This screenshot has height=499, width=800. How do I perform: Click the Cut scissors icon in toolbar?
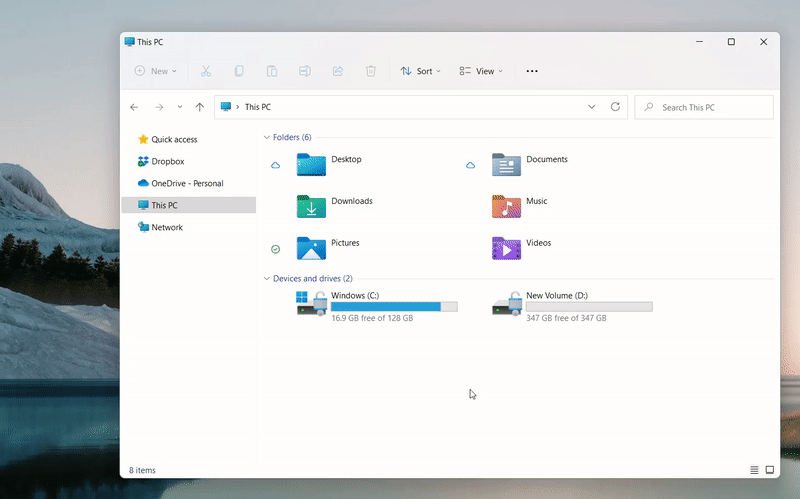(x=206, y=71)
